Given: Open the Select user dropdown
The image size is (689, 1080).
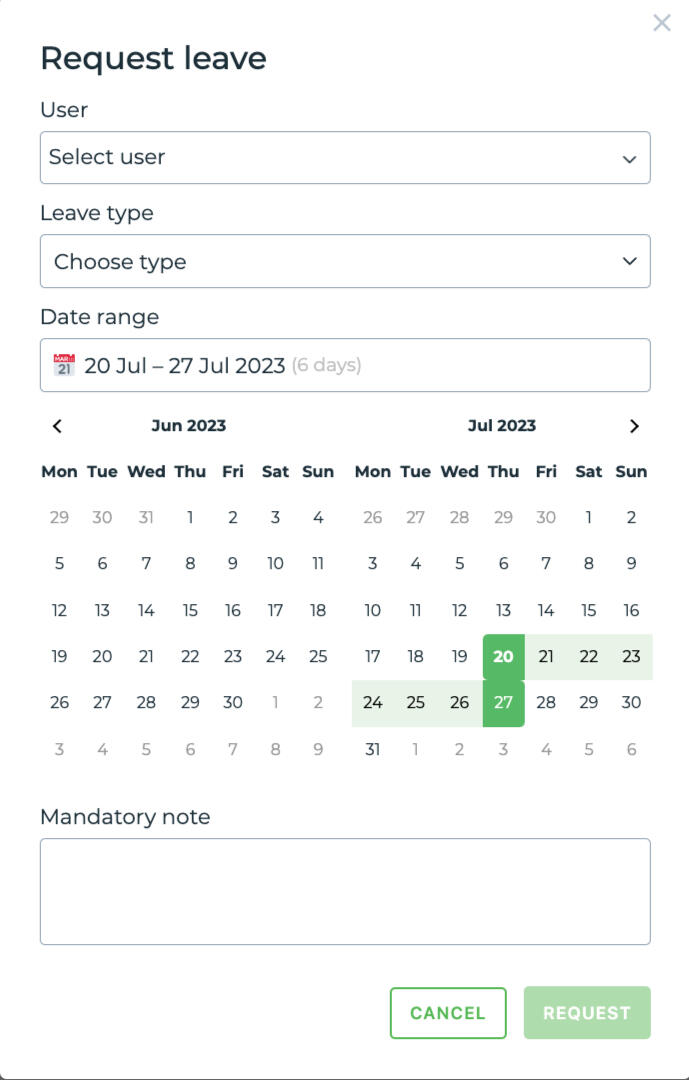Looking at the screenshot, I should click(x=345, y=157).
